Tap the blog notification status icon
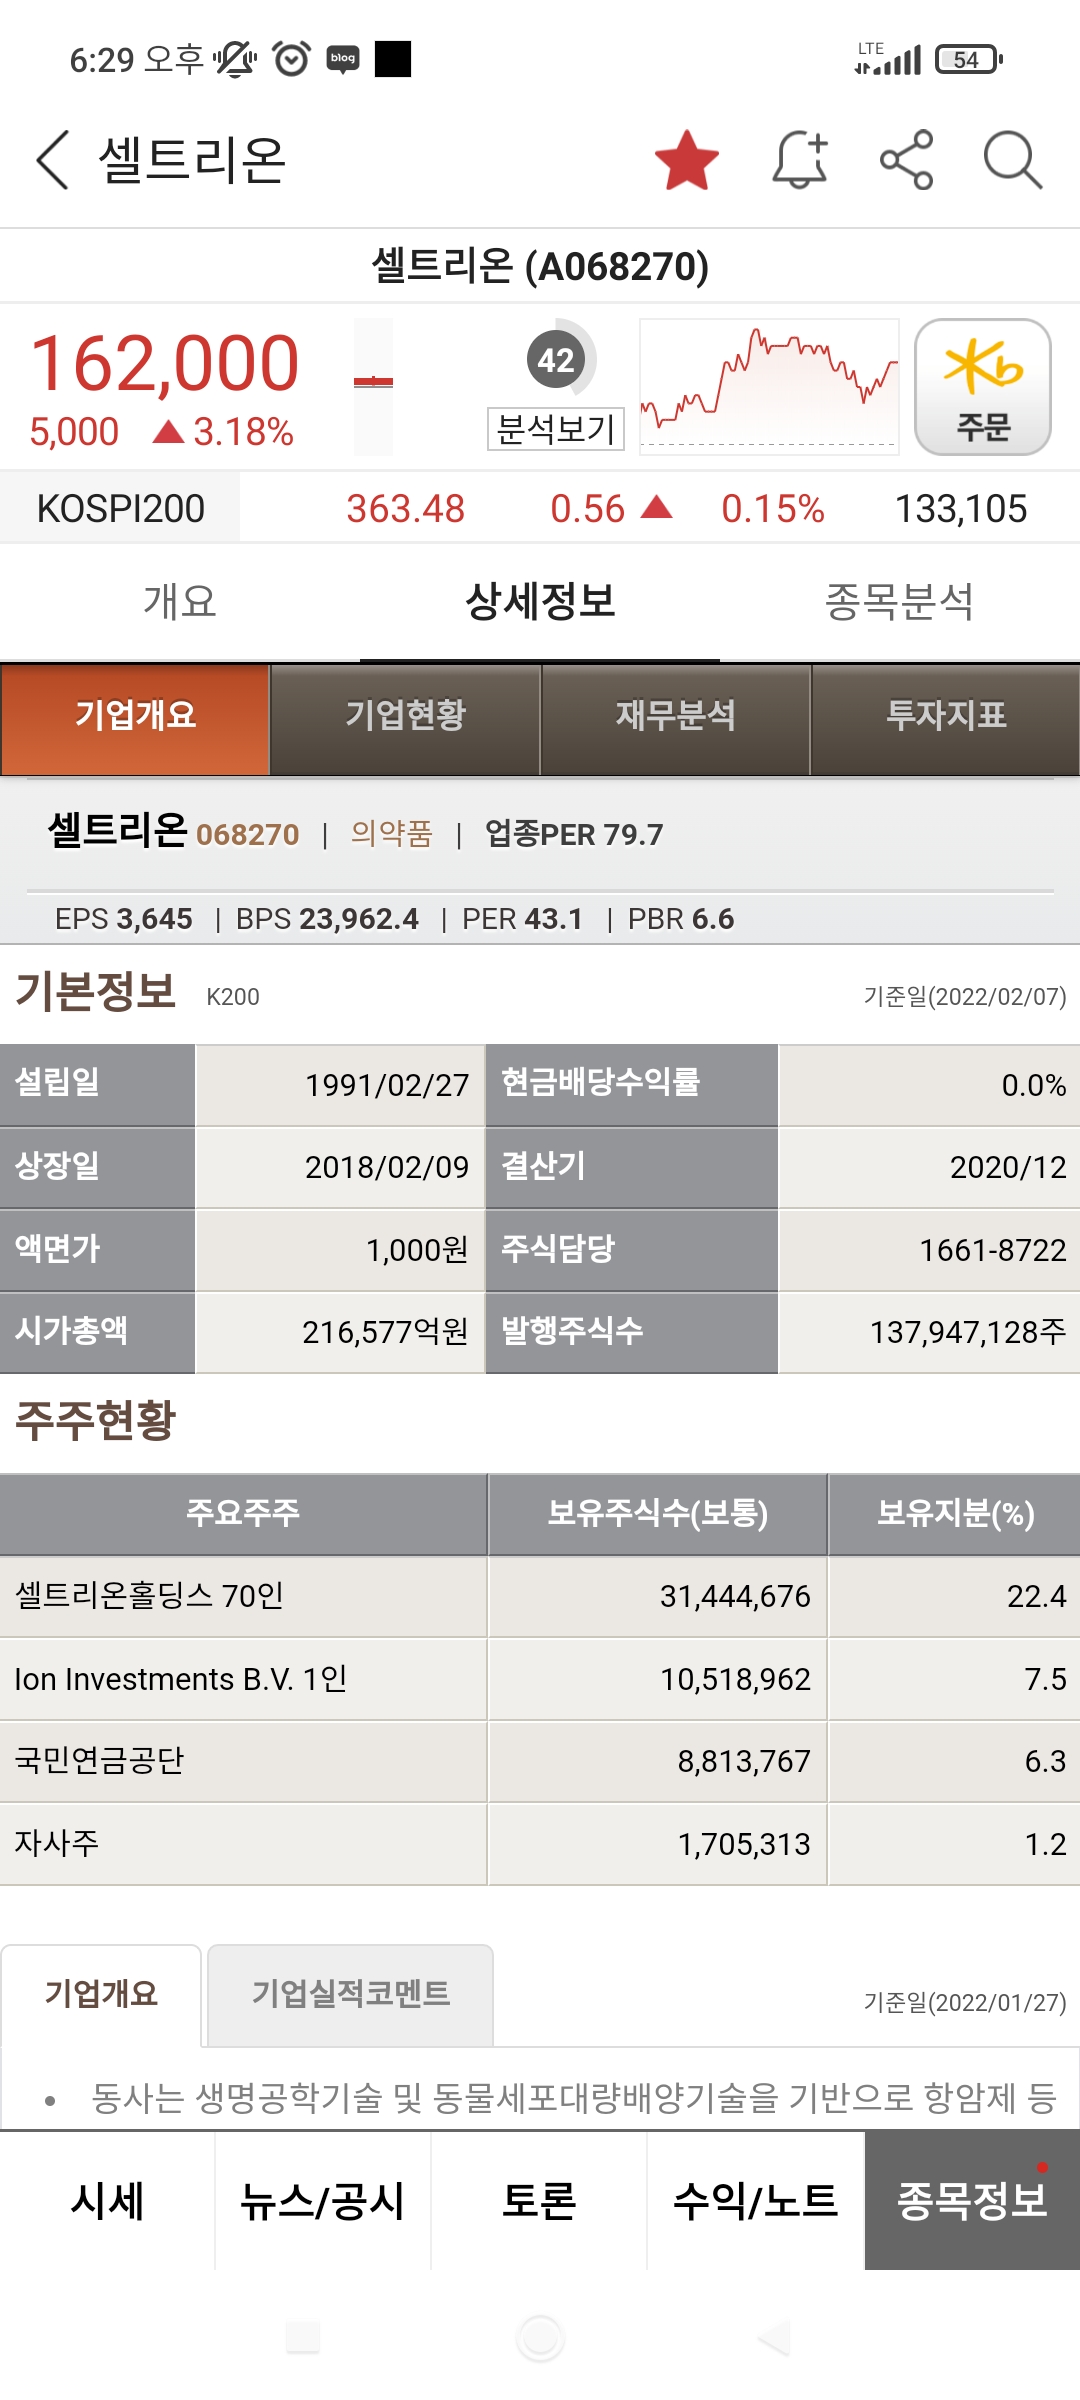This screenshot has width=1080, height=2400. tap(343, 59)
